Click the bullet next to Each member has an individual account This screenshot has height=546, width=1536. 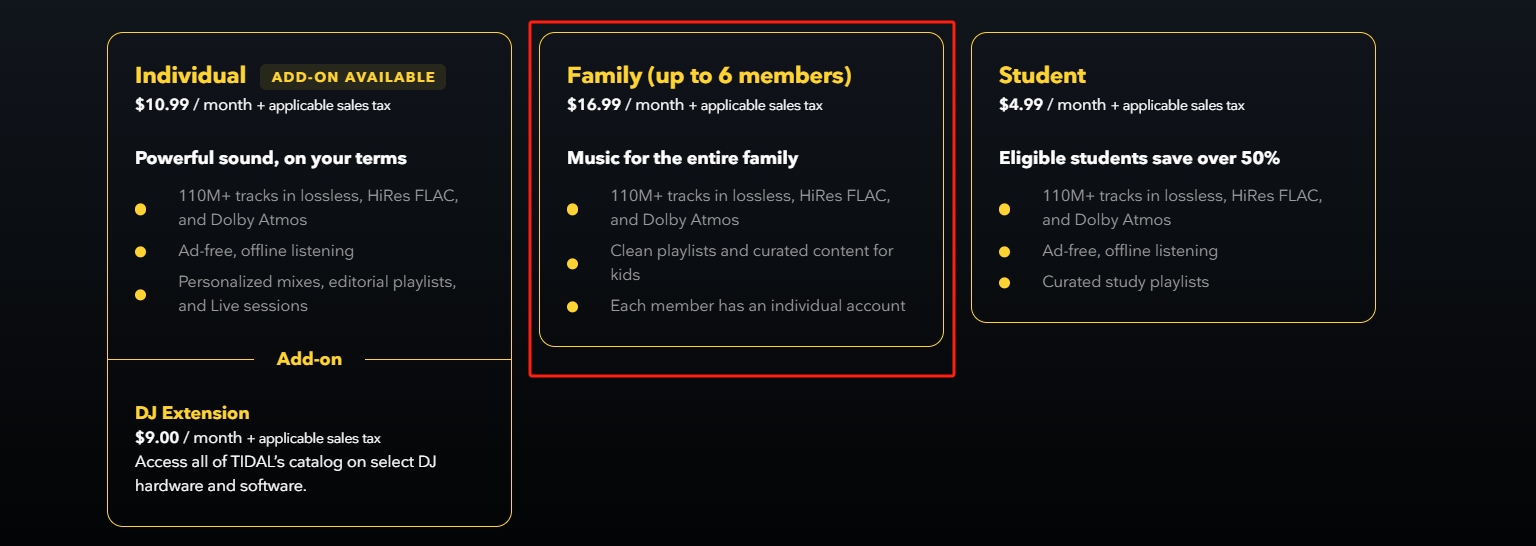(572, 306)
